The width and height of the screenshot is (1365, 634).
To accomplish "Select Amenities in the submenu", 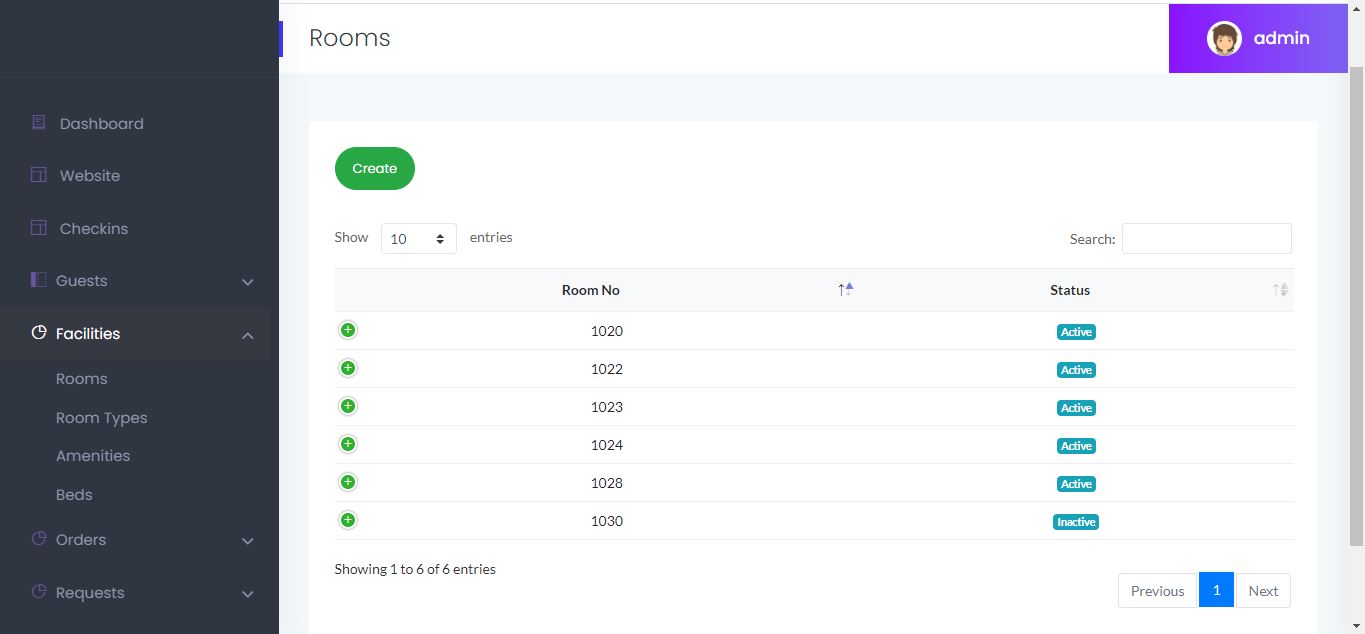I will tap(93, 456).
